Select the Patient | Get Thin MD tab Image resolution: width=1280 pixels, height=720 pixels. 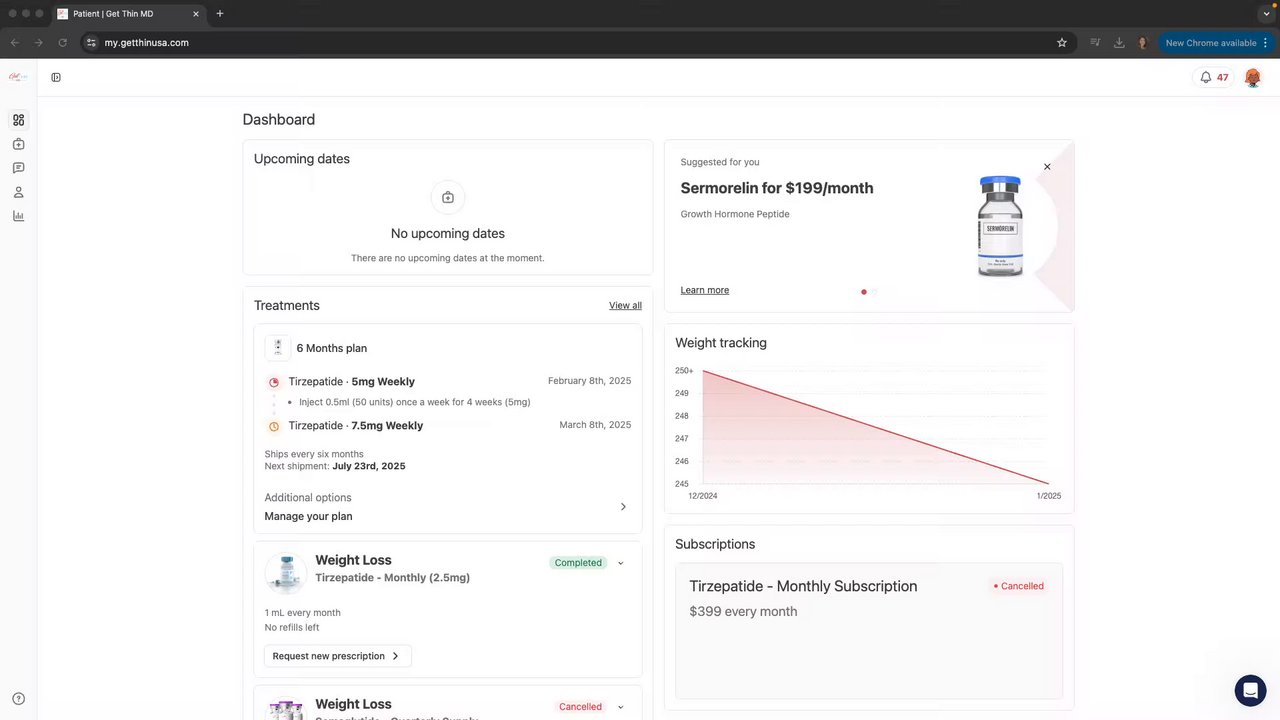130,14
